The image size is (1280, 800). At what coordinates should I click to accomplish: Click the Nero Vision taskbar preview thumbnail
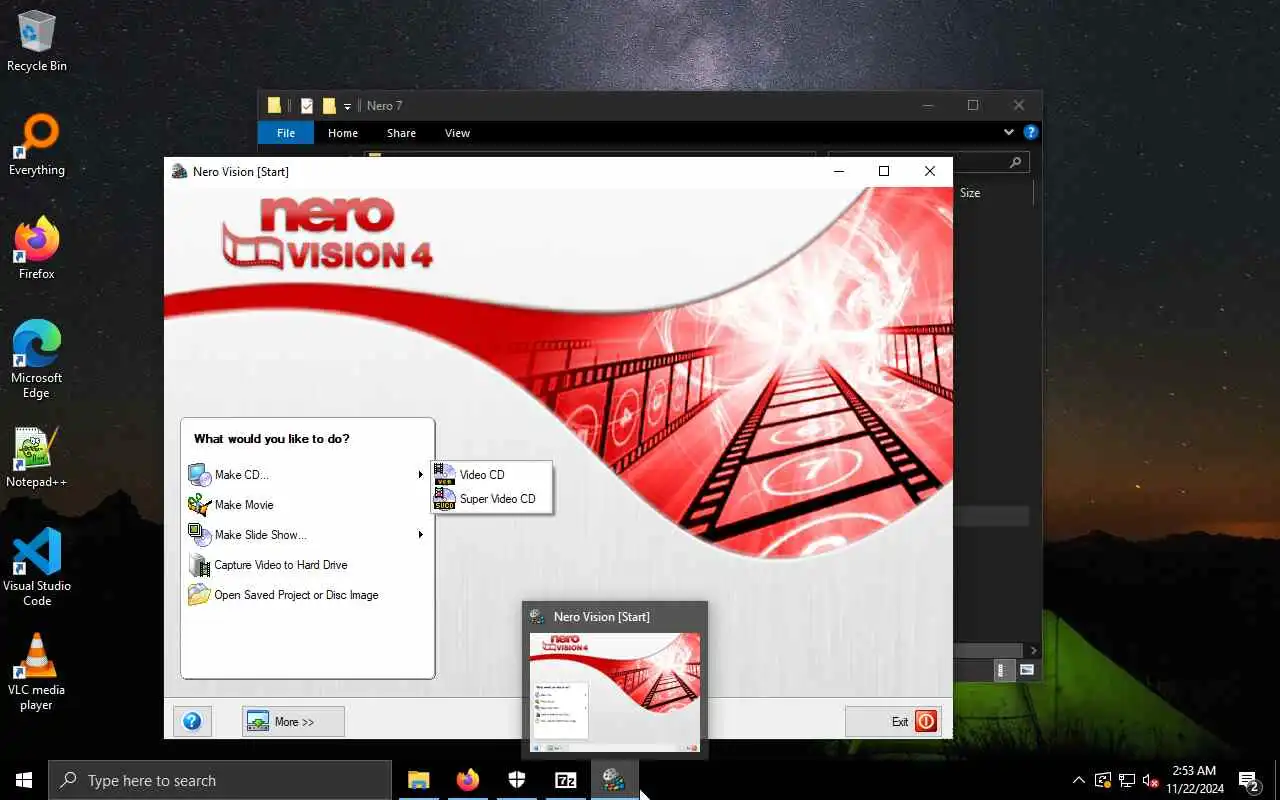coord(614,692)
